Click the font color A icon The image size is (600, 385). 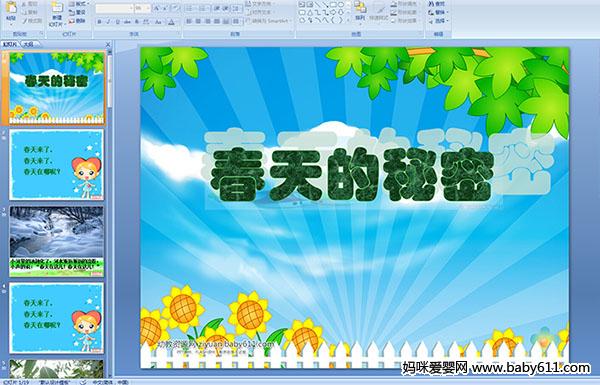(x=171, y=22)
